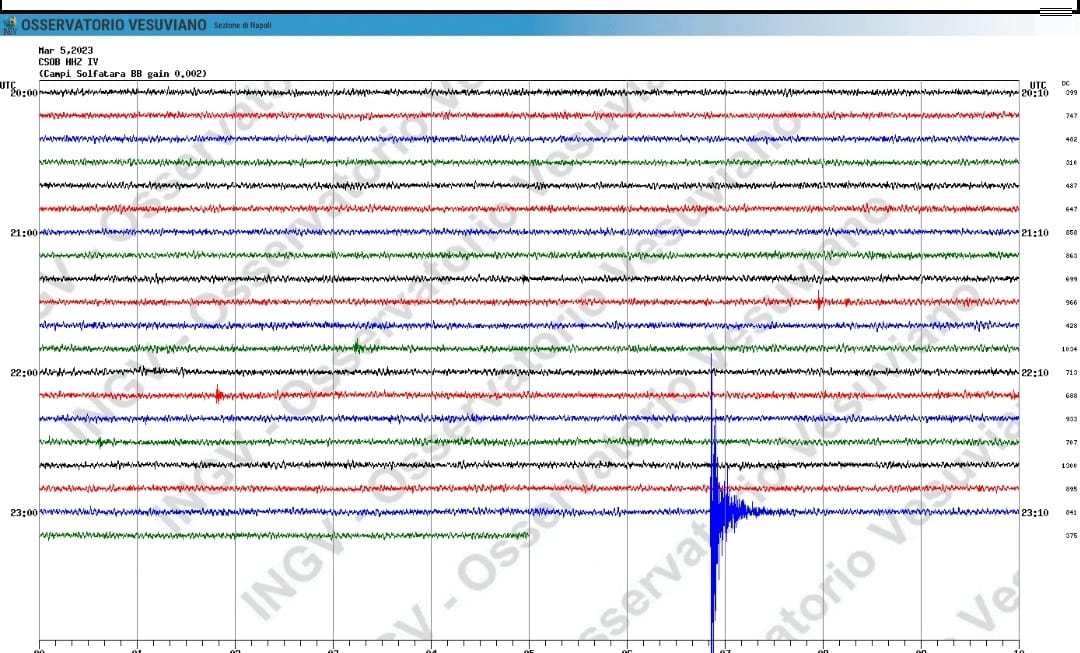
Task: Click the 20:10 time label on right
Action: pyautogui.click(x=1035, y=93)
